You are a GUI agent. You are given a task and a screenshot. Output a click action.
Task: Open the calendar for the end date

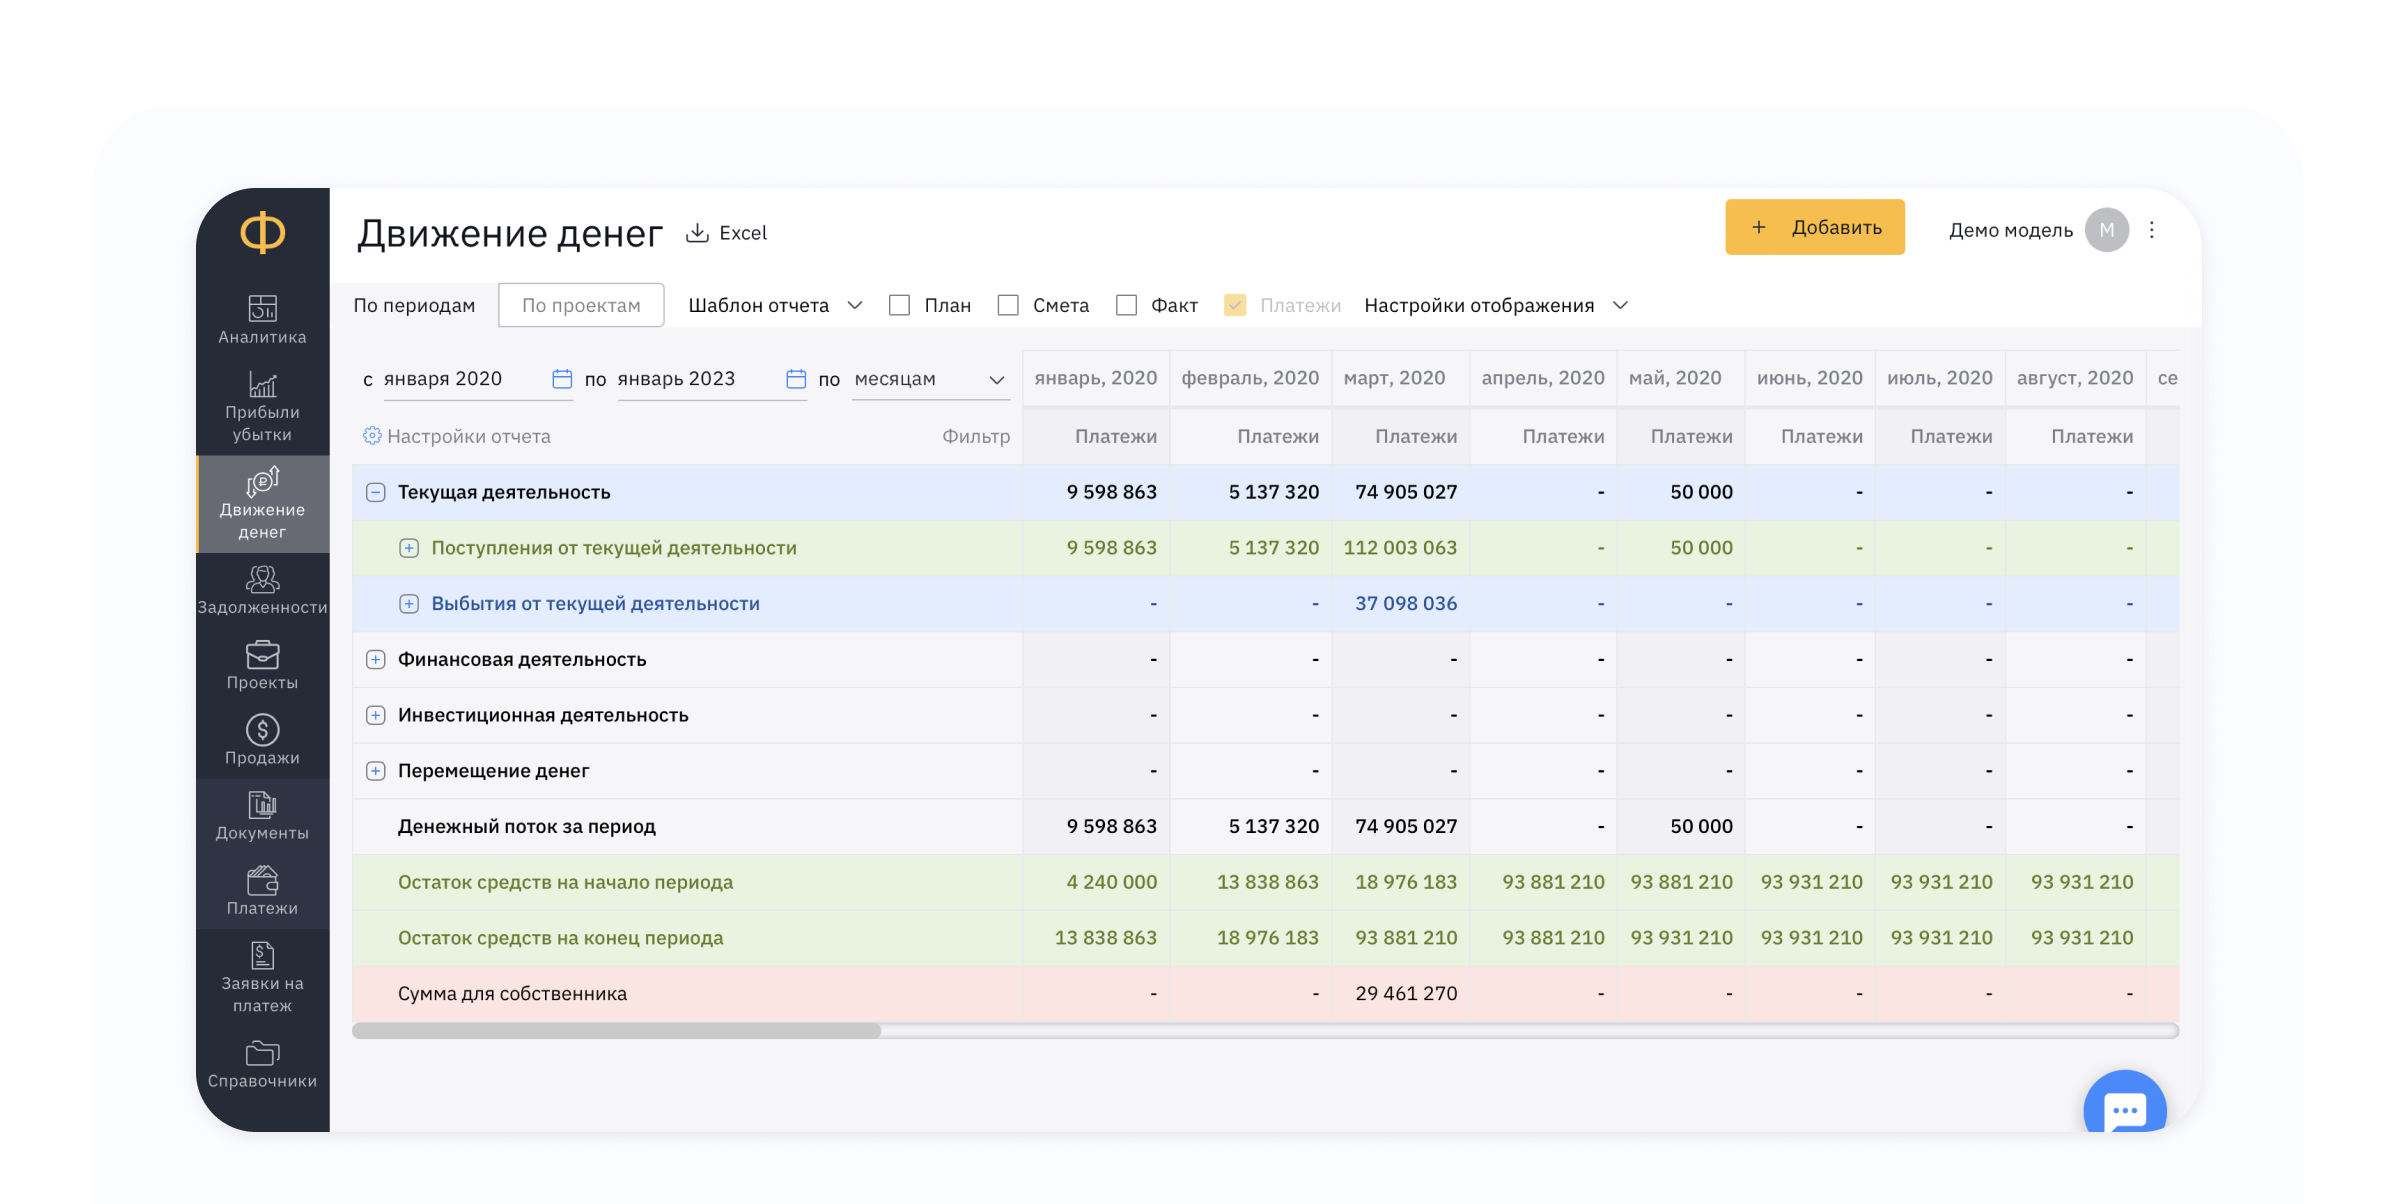tap(796, 379)
